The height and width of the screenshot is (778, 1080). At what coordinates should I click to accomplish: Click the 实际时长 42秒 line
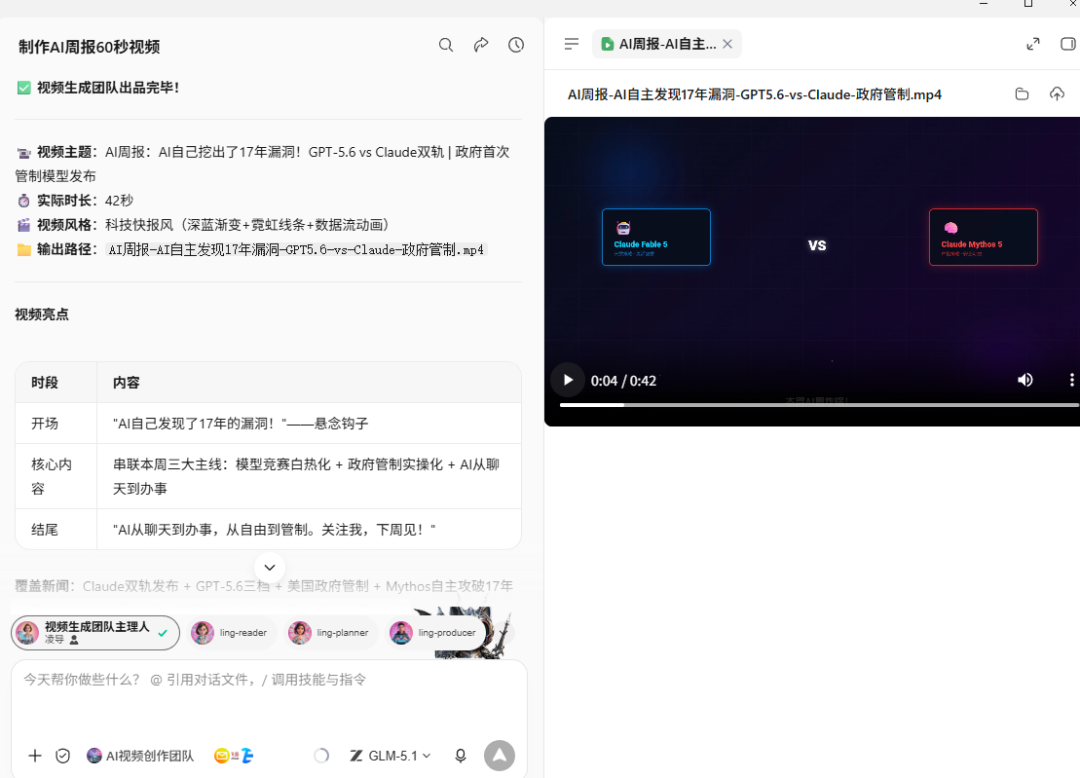tap(74, 200)
